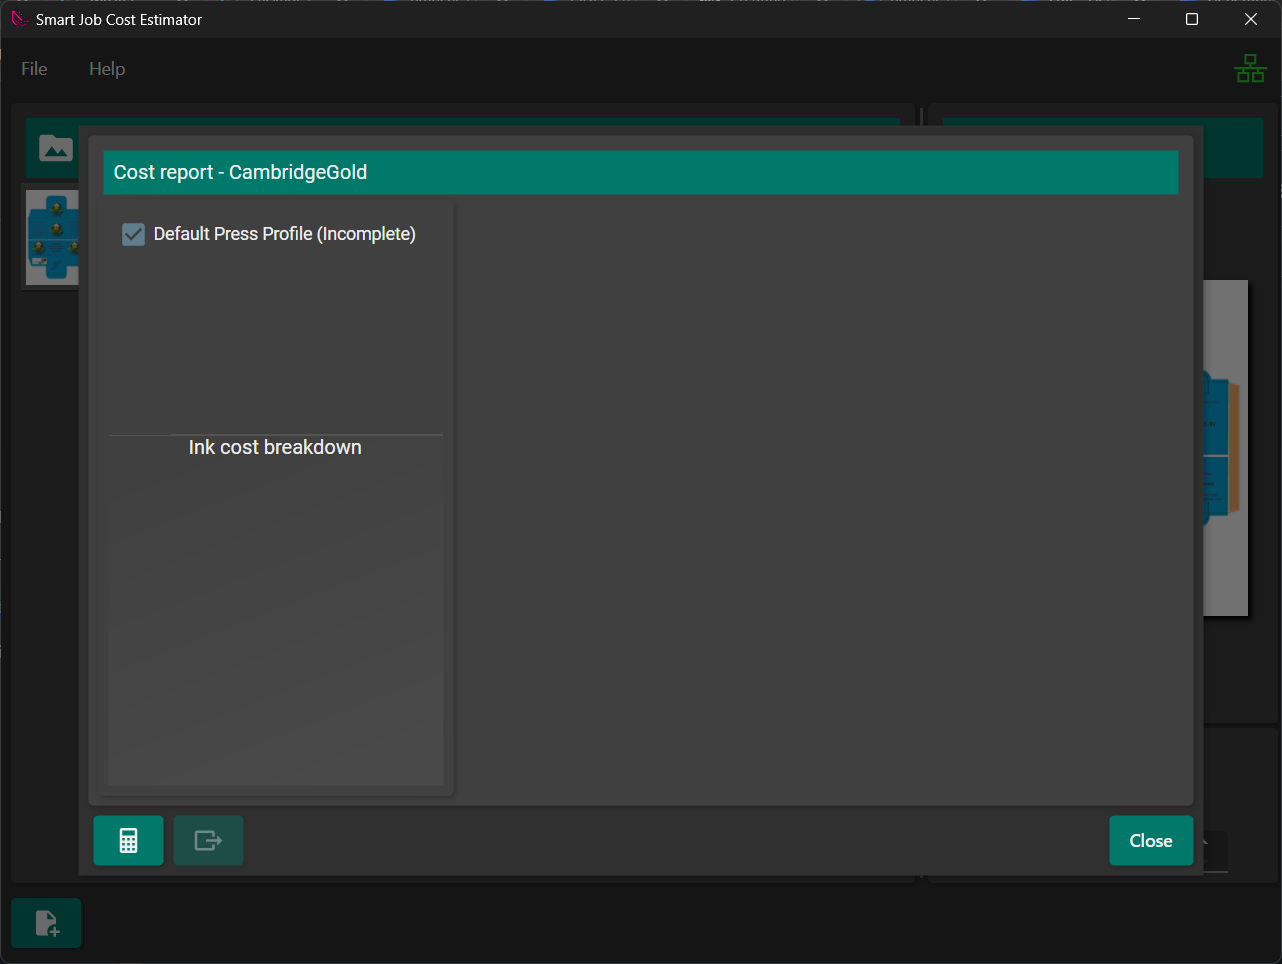
Task: Click the Cost report - CambridgeGold title bar
Action: (x=640, y=172)
